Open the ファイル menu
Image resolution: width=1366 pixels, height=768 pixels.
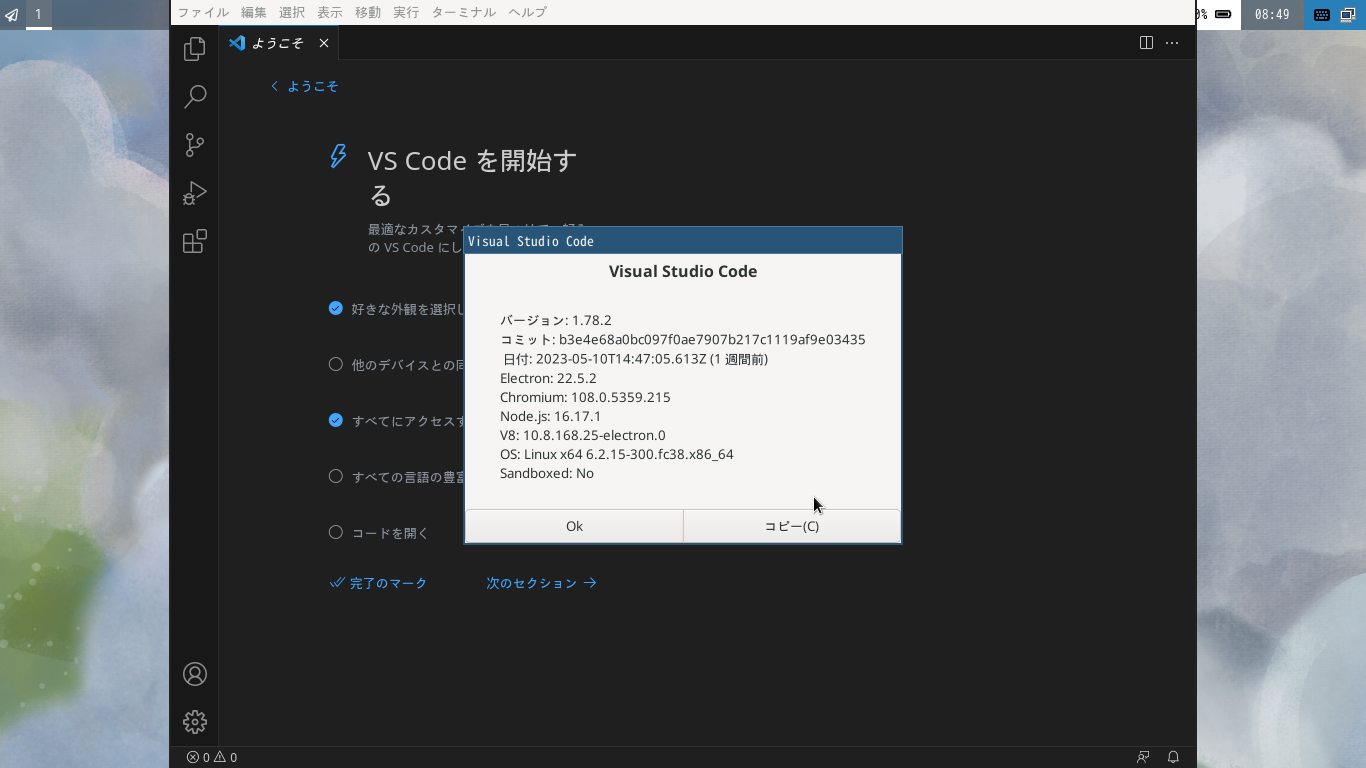203,12
